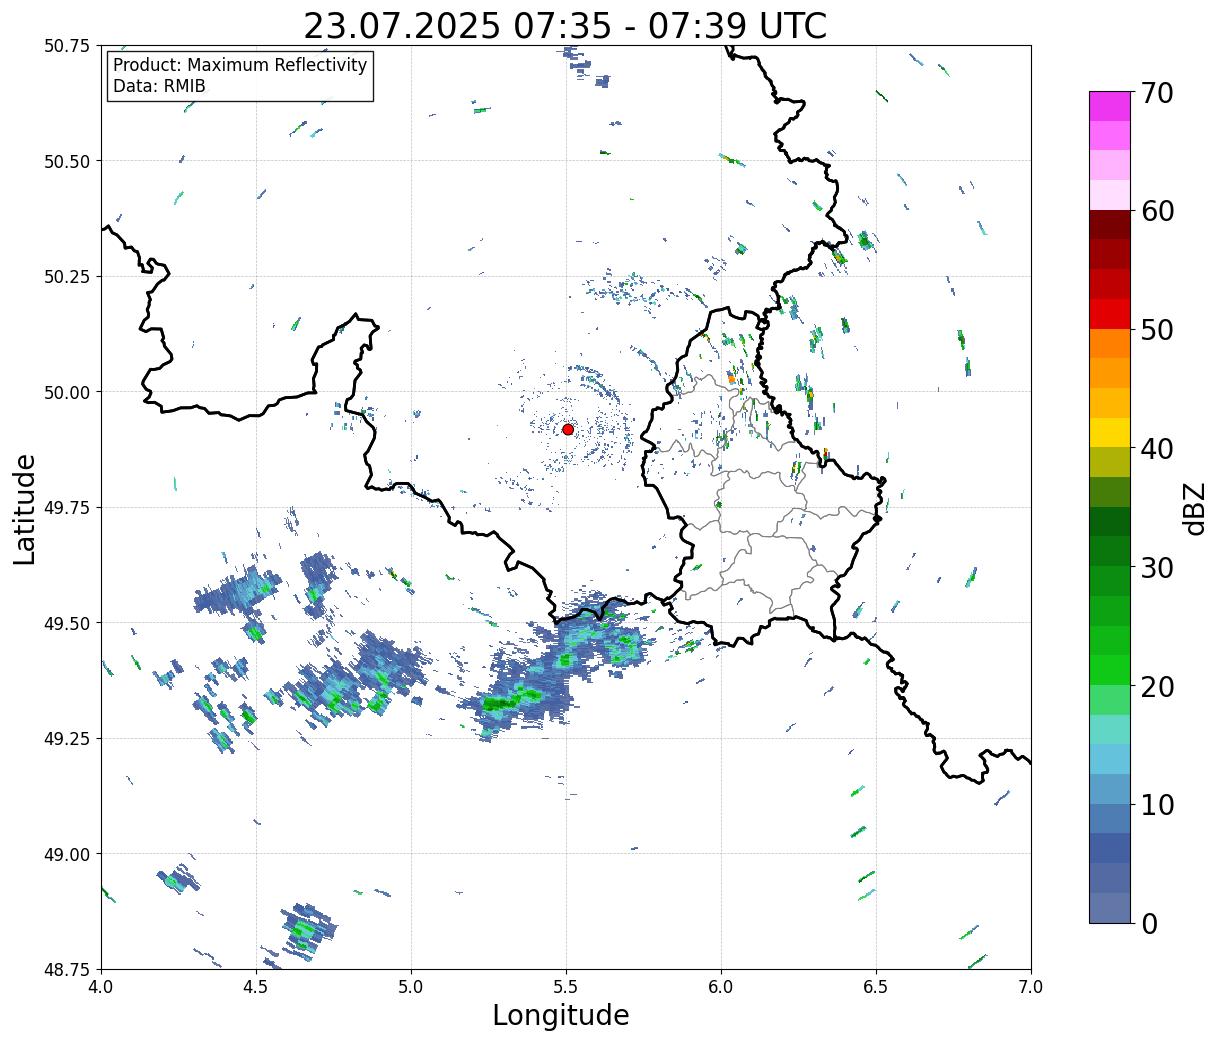1219x1040 pixels.
Task: Click the longitude tick label 5.0
Action: click(x=411, y=987)
